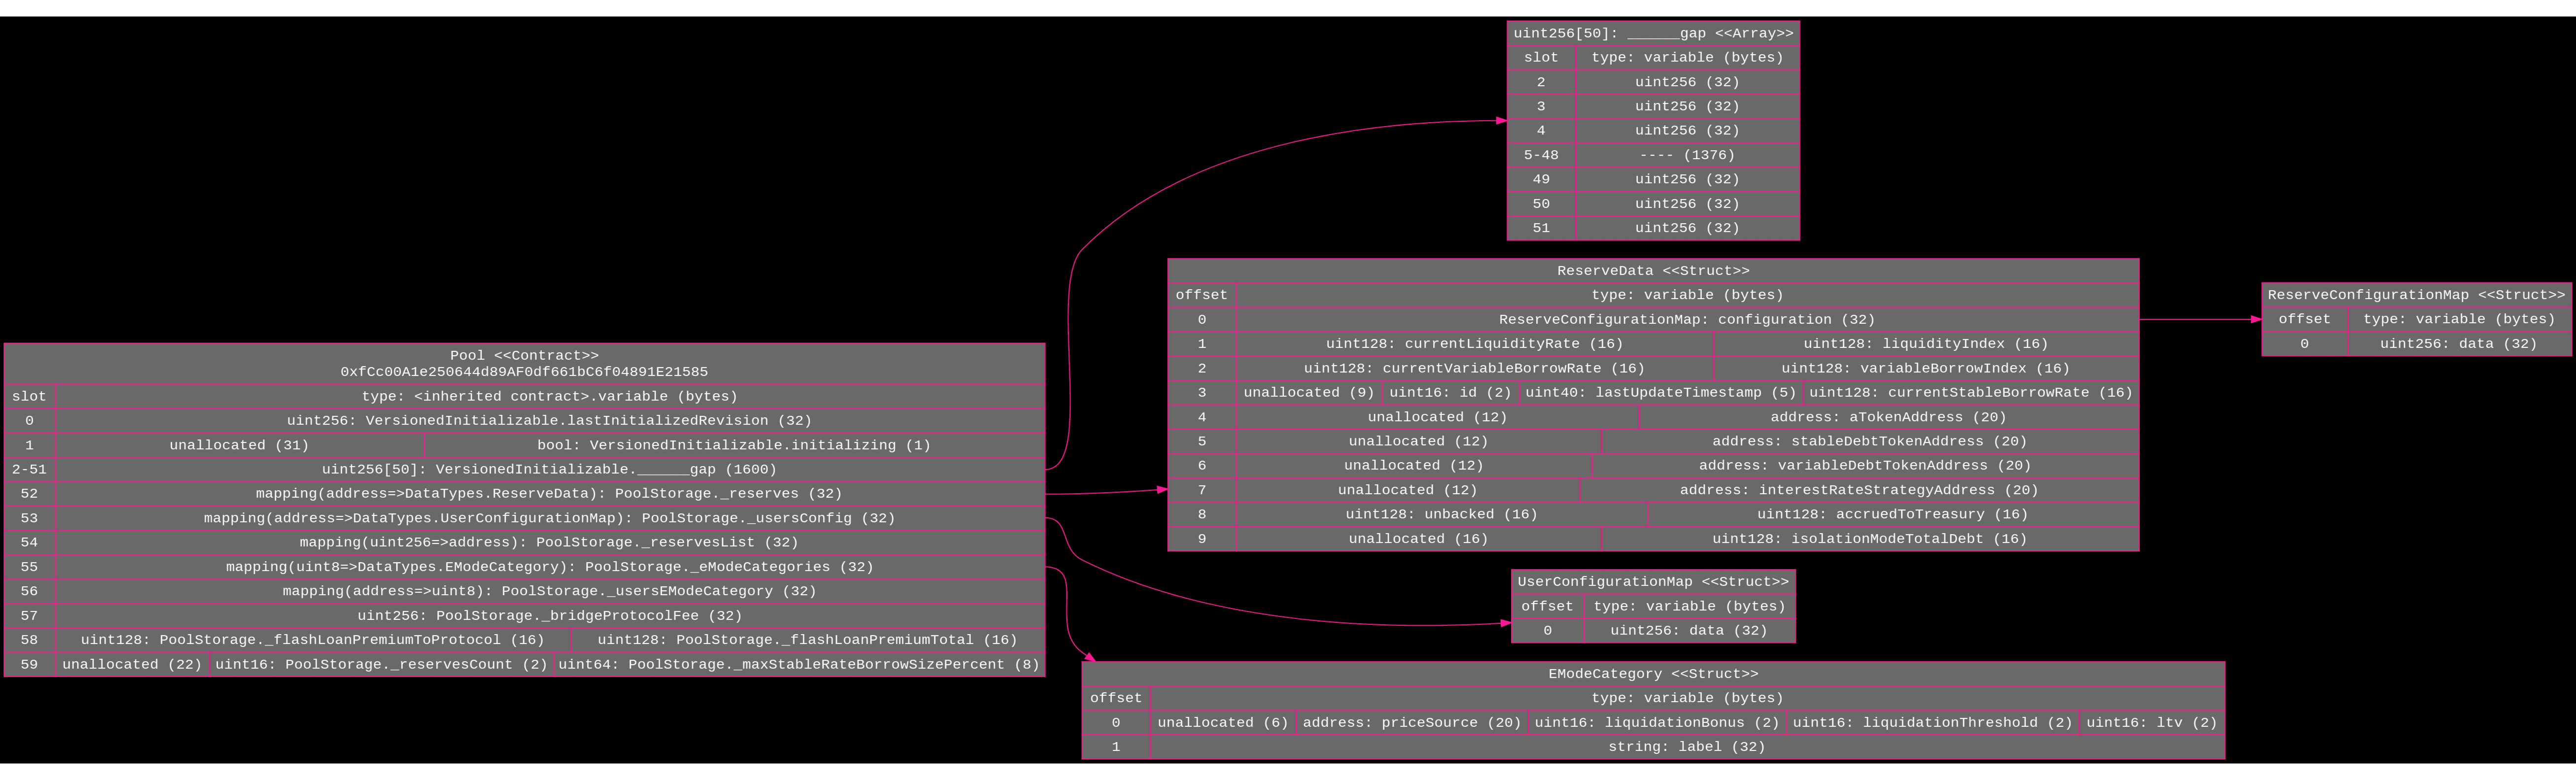The width and height of the screenshot is (2576, 780).
Task: Click 'uint128: currentStableBorrowRate (16)' cell
Action: coord(1971,393)
